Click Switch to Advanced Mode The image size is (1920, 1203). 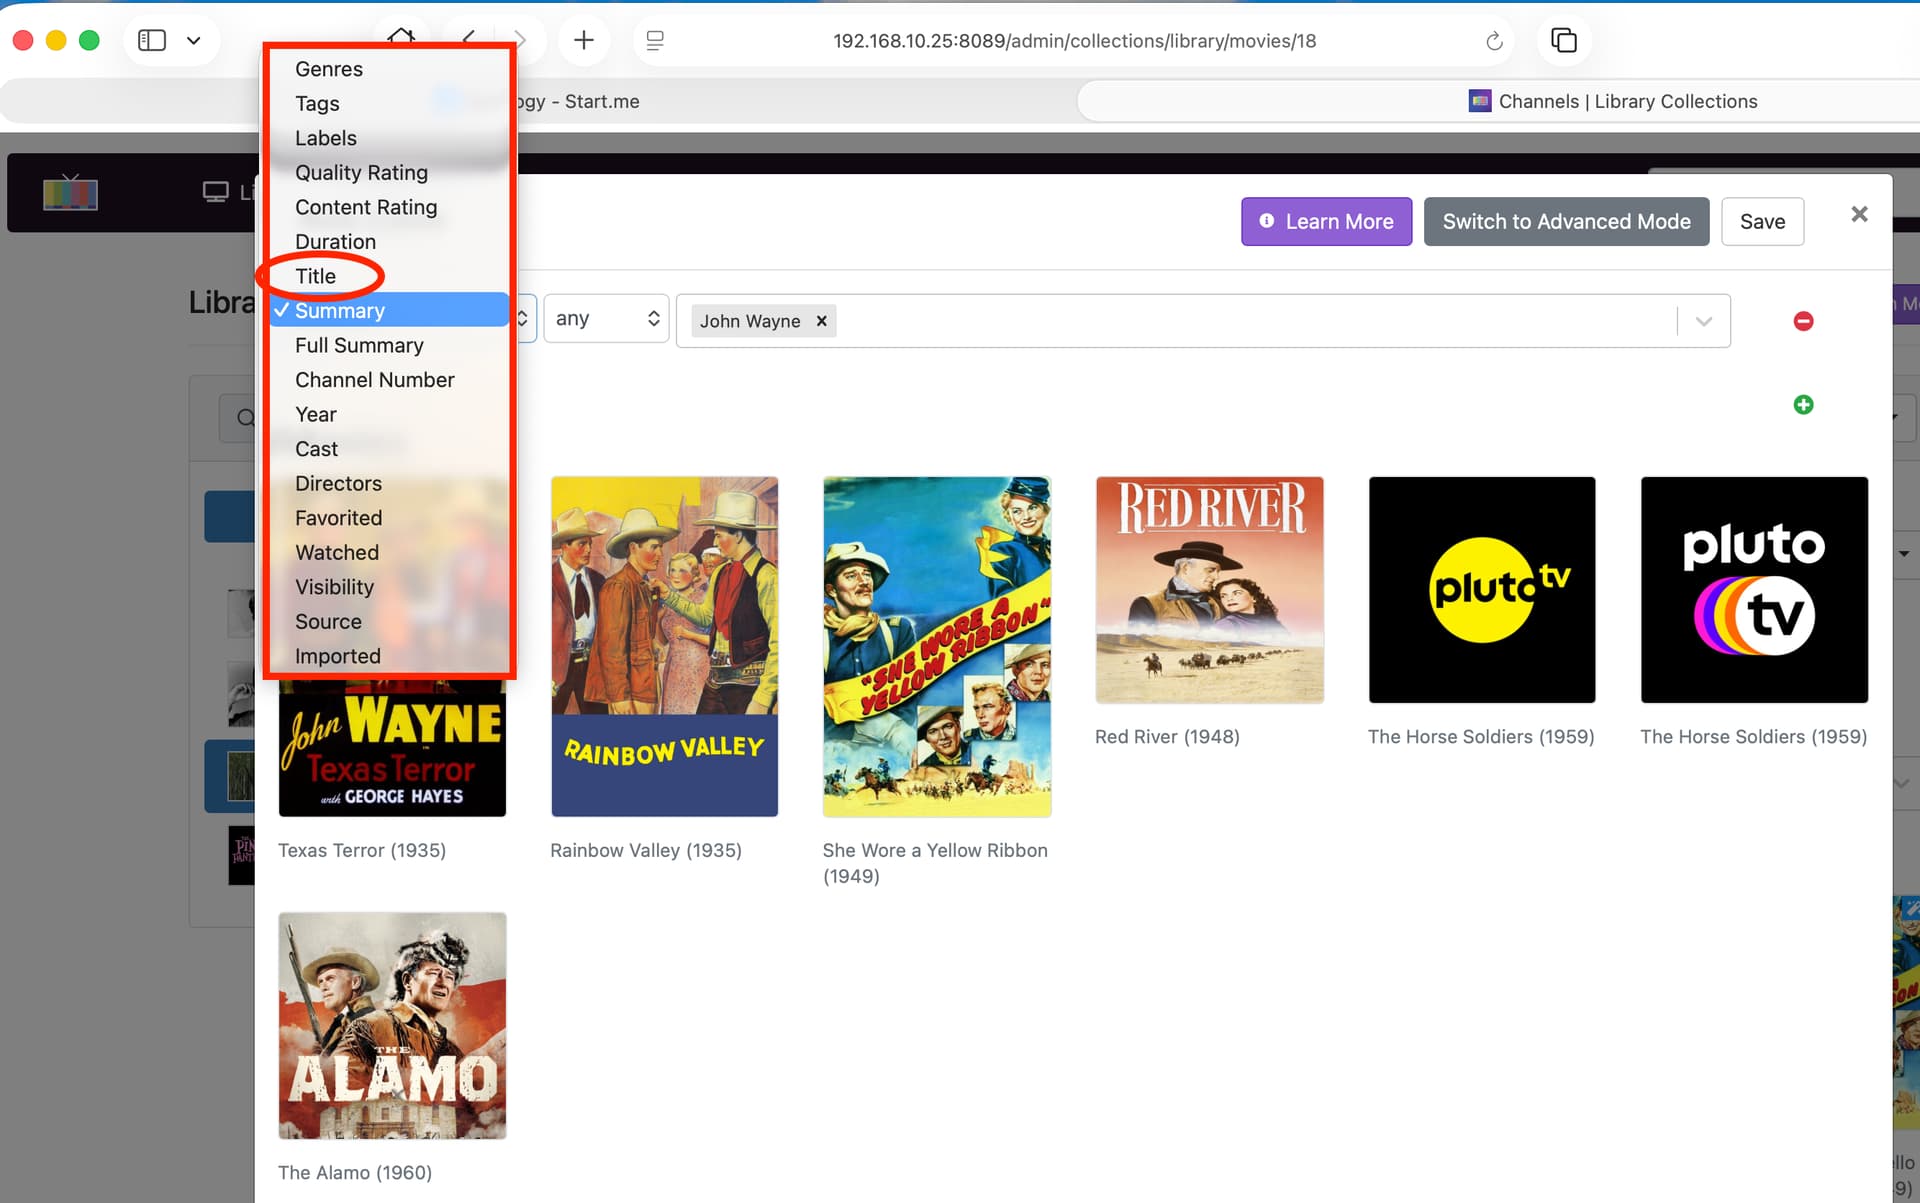pos(1566,222)
